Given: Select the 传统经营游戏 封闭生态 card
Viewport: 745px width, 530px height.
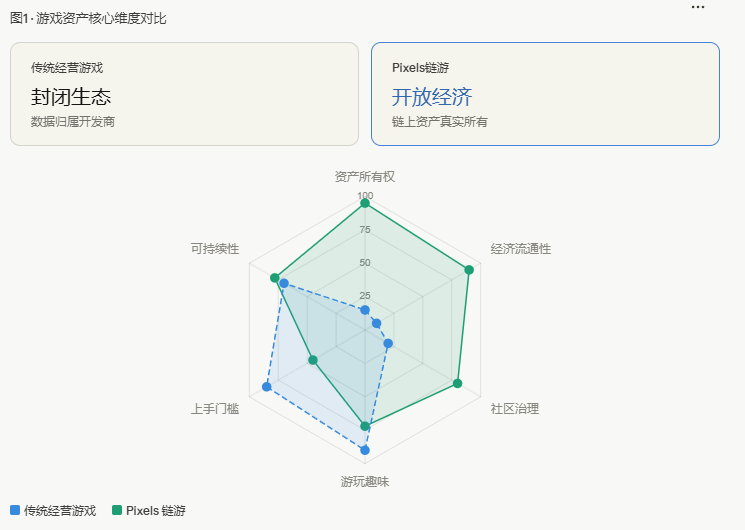Looking at the screenshot, I should coord(184,94).
